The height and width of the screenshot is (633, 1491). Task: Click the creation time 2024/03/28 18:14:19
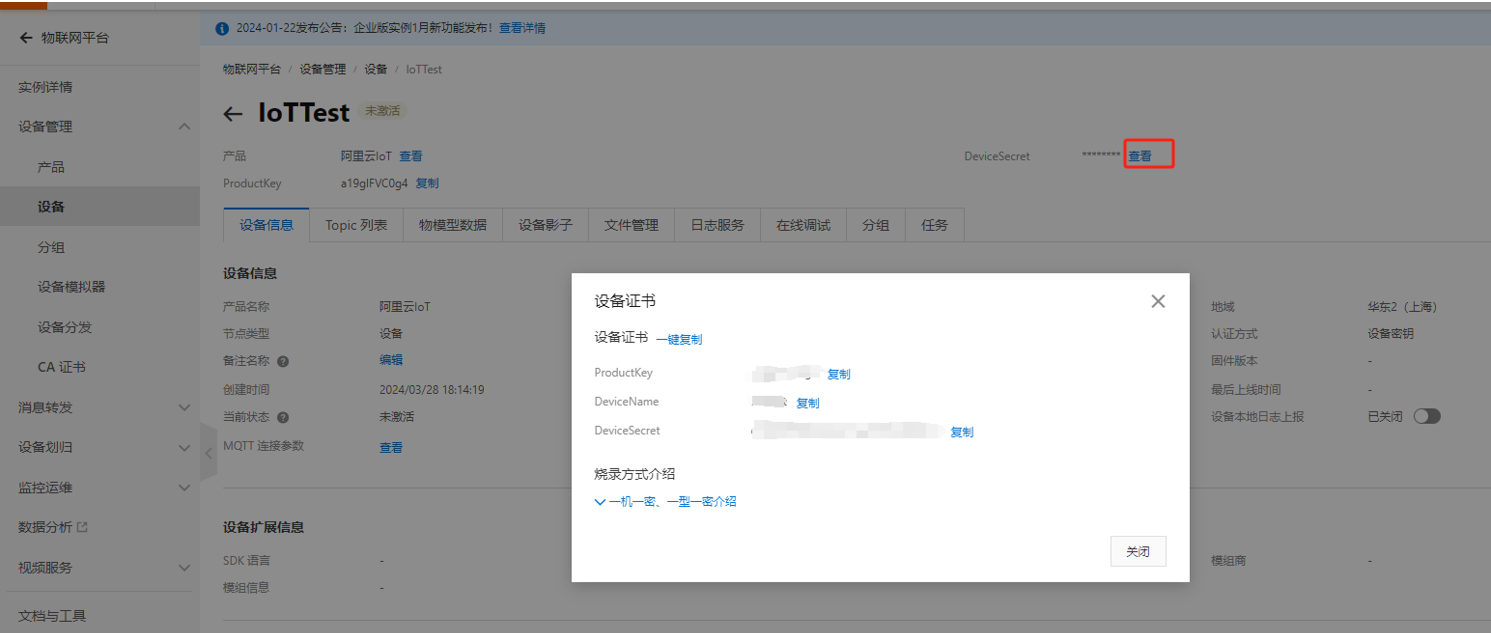coord(432,390)
